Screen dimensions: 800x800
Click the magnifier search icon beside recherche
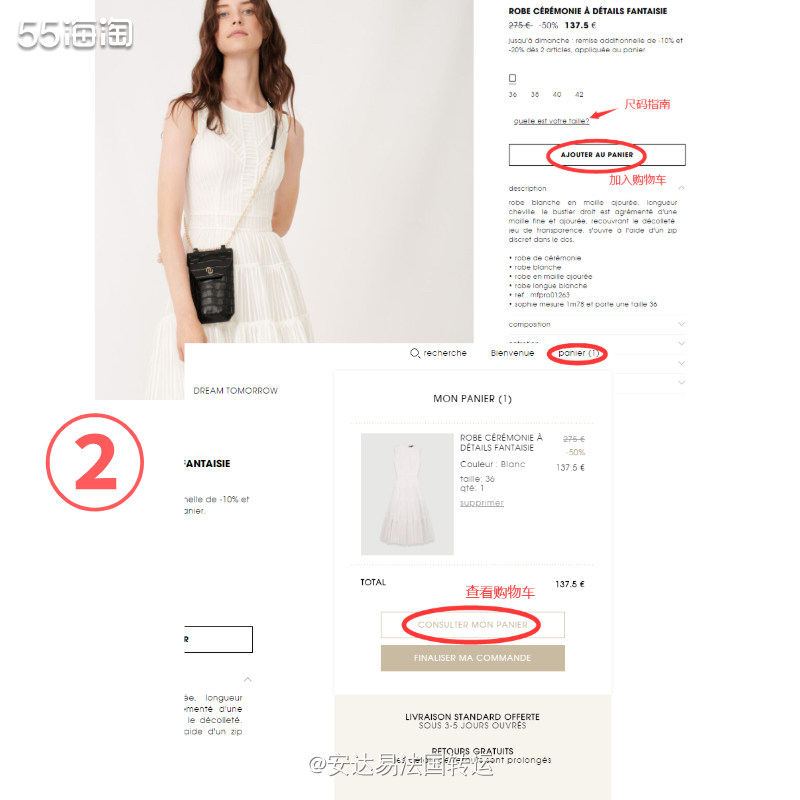pos(415,353)
